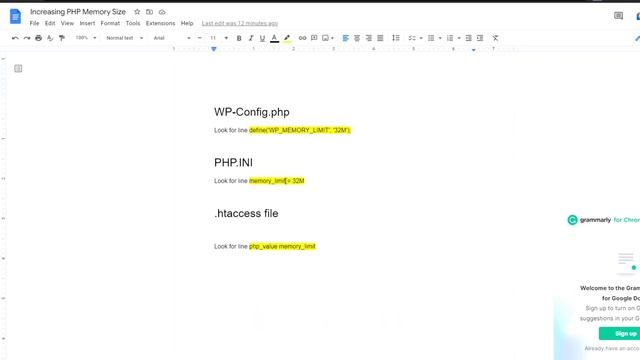640x360 pixels.
Task: Move document to folder icon
Action: [149, 12]
